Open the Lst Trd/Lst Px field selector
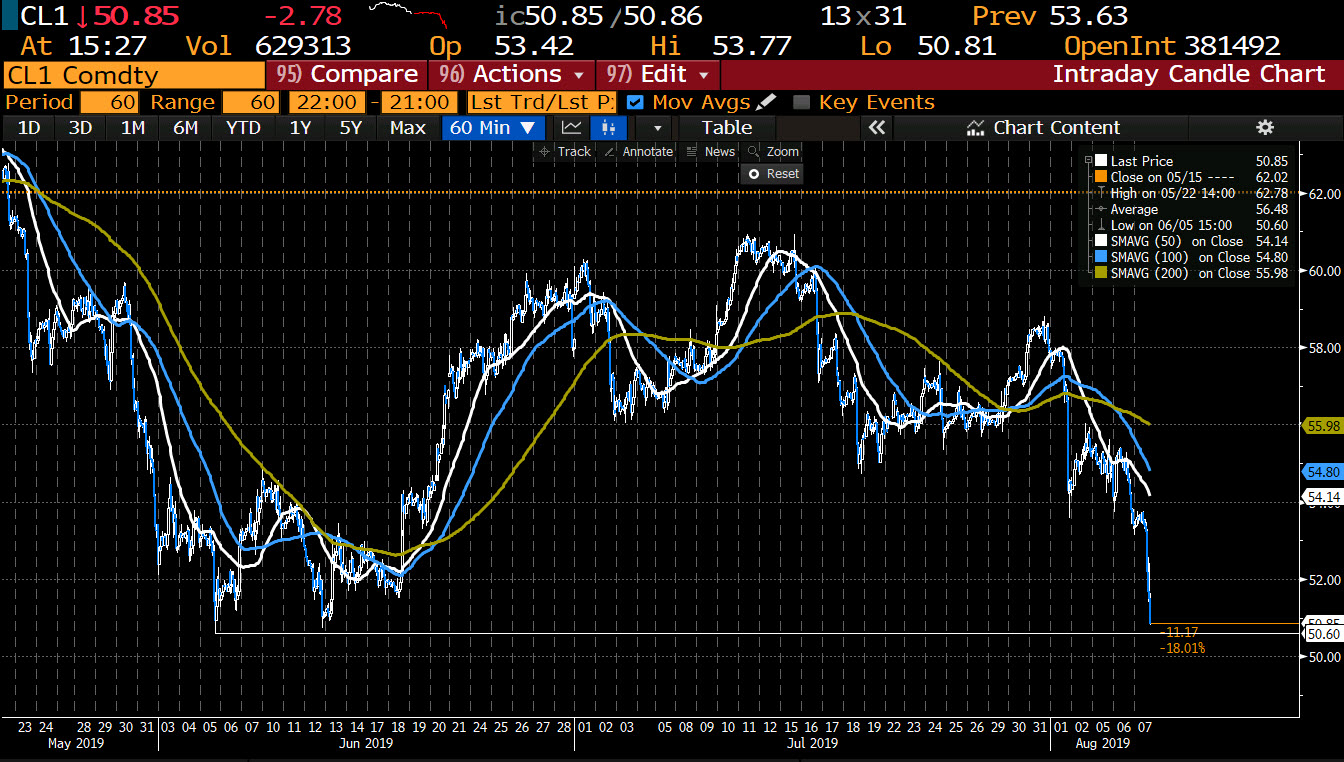 541,102
